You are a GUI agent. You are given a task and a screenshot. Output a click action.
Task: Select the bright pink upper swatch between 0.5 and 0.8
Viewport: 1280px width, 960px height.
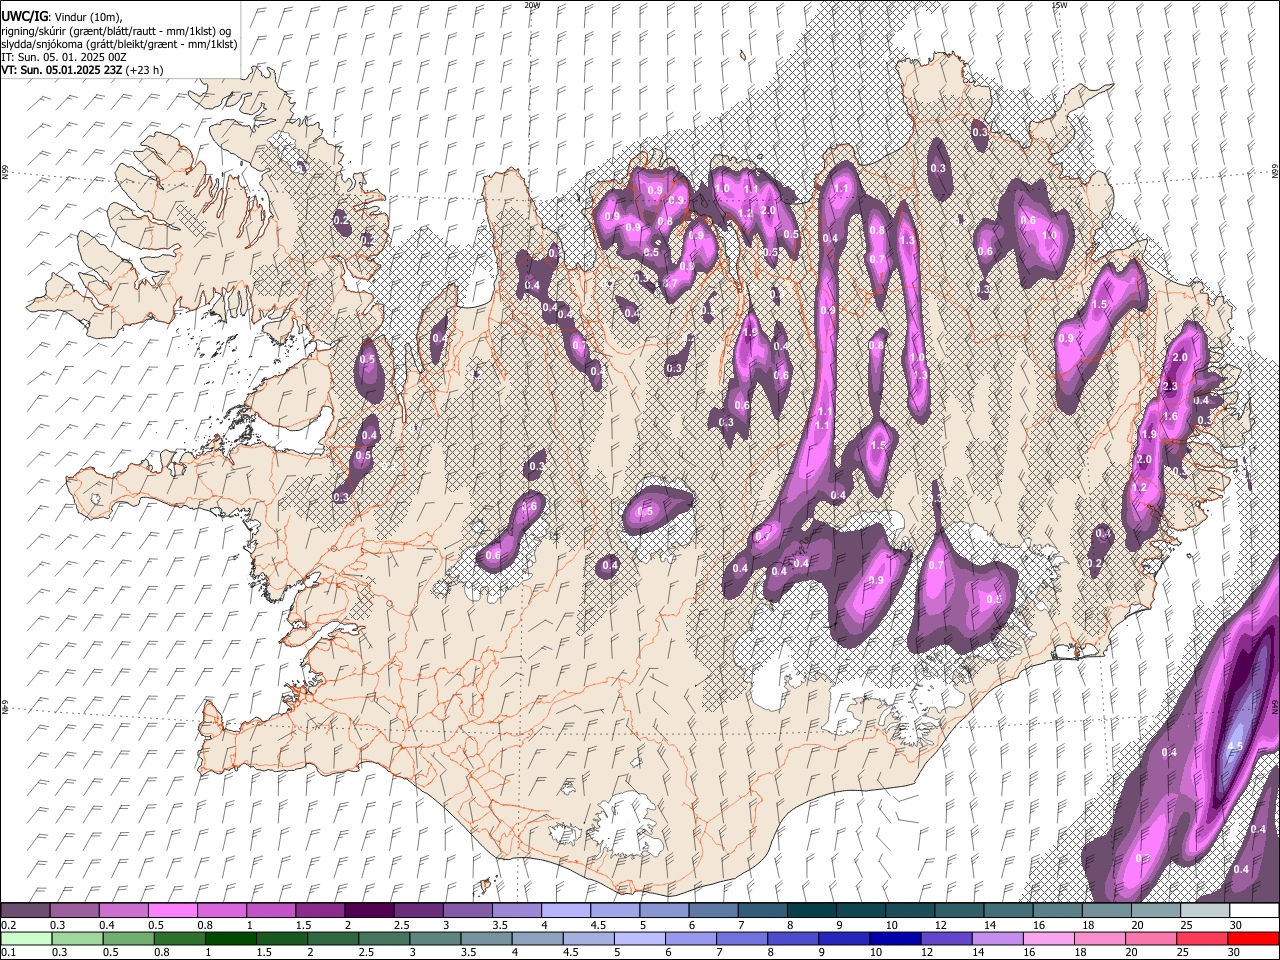coord(172,911)
